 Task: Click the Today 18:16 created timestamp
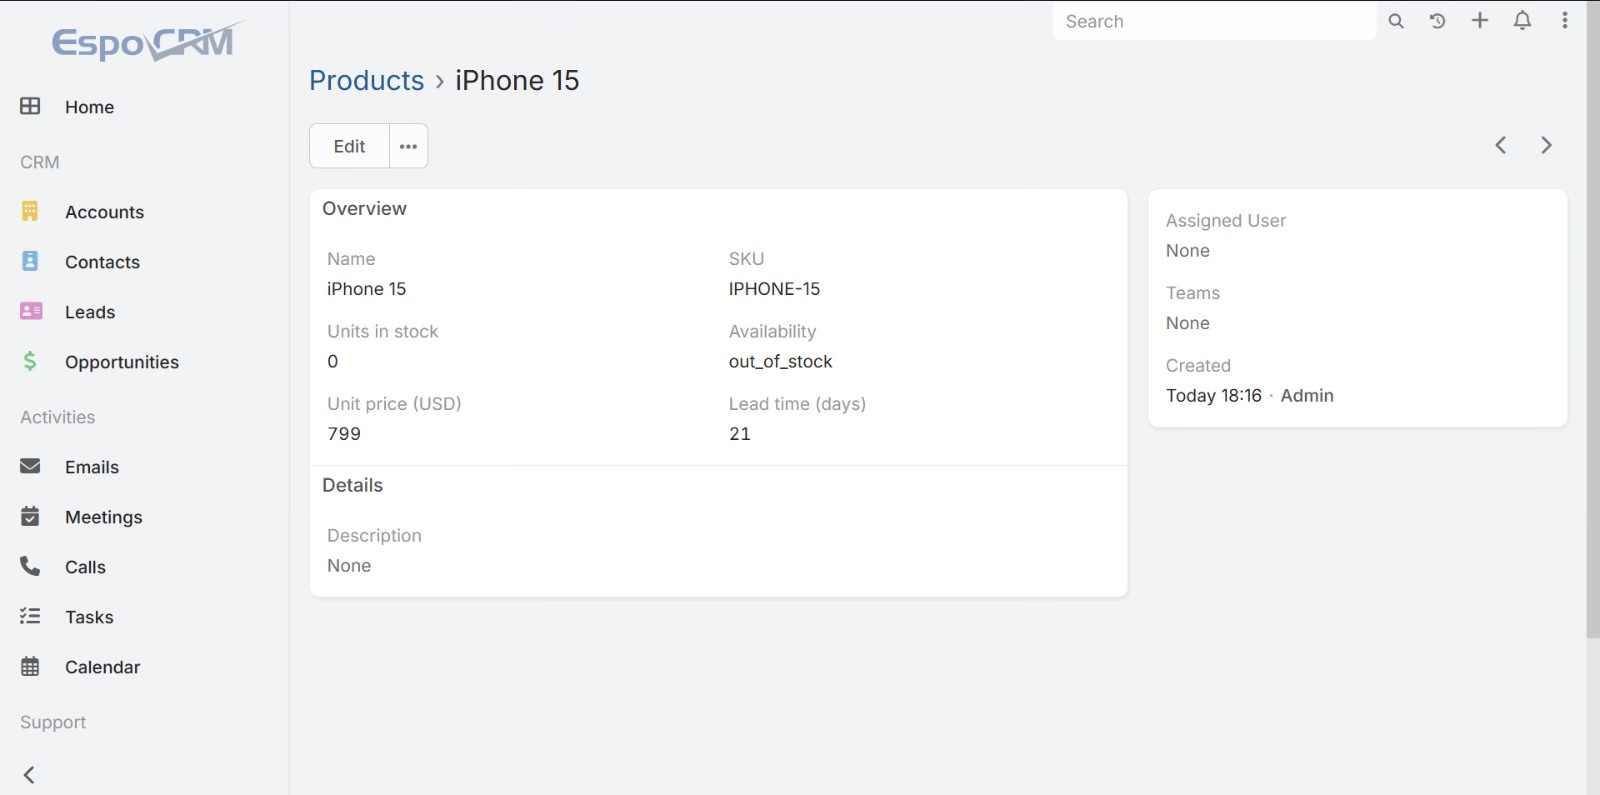pyautogui.click(x=1214, y=395)
